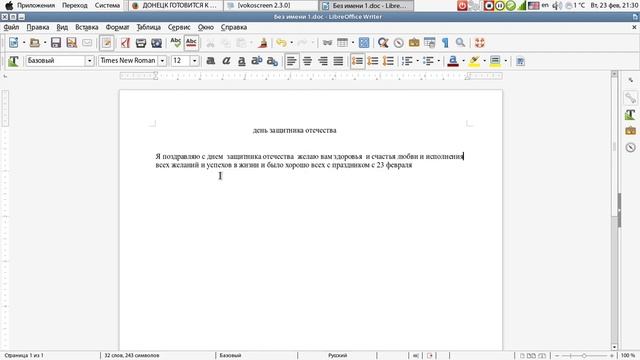
Task: Expand the Undo history dropdown arrow
Action: pyautogui.click(x=291, y=42)
